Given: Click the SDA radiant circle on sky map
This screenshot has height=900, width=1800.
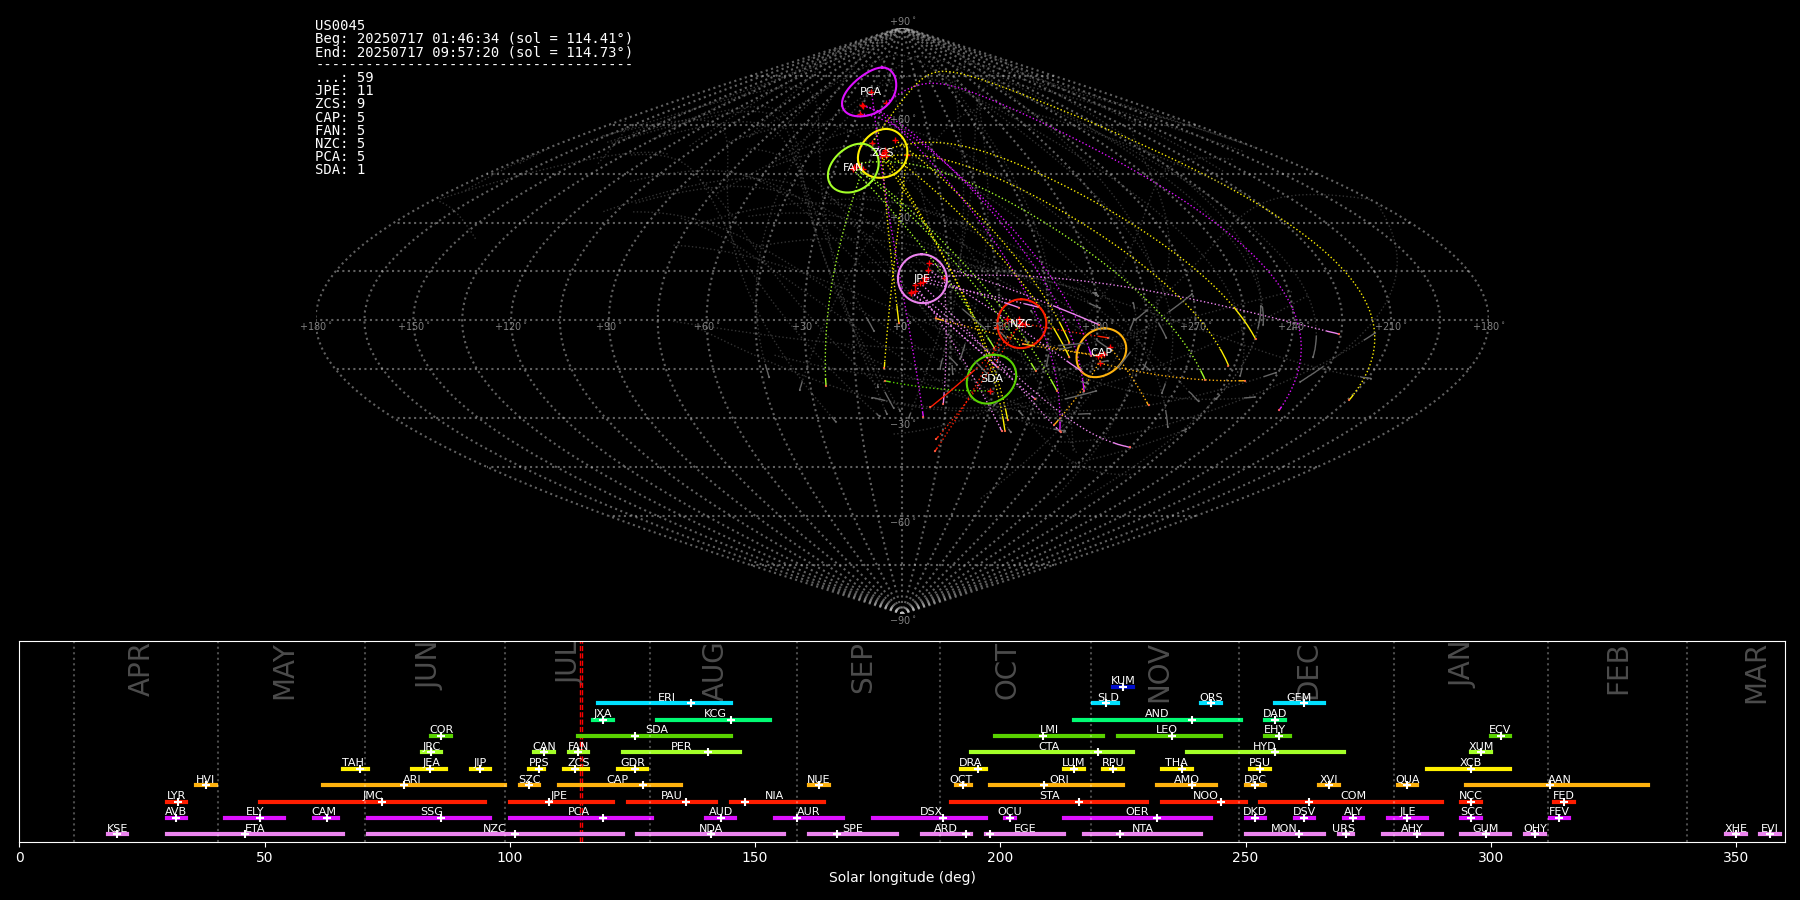Looking at the screenshot, I should click(x=992, y=379).
